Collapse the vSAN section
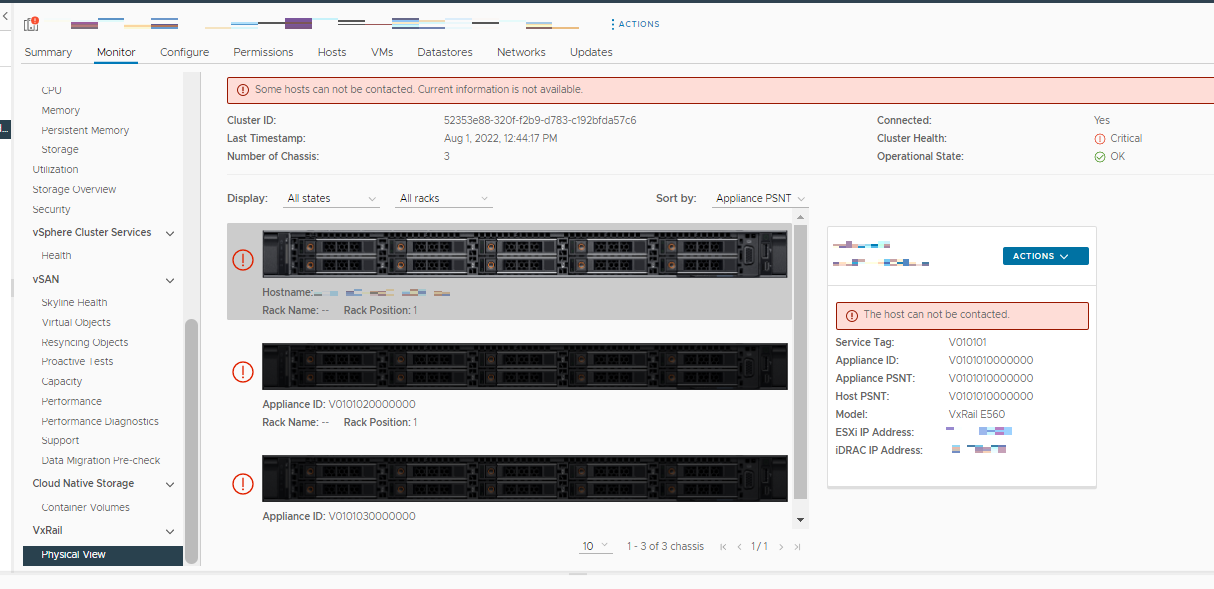Screen dimensions: 1214x589 (170, 281)
